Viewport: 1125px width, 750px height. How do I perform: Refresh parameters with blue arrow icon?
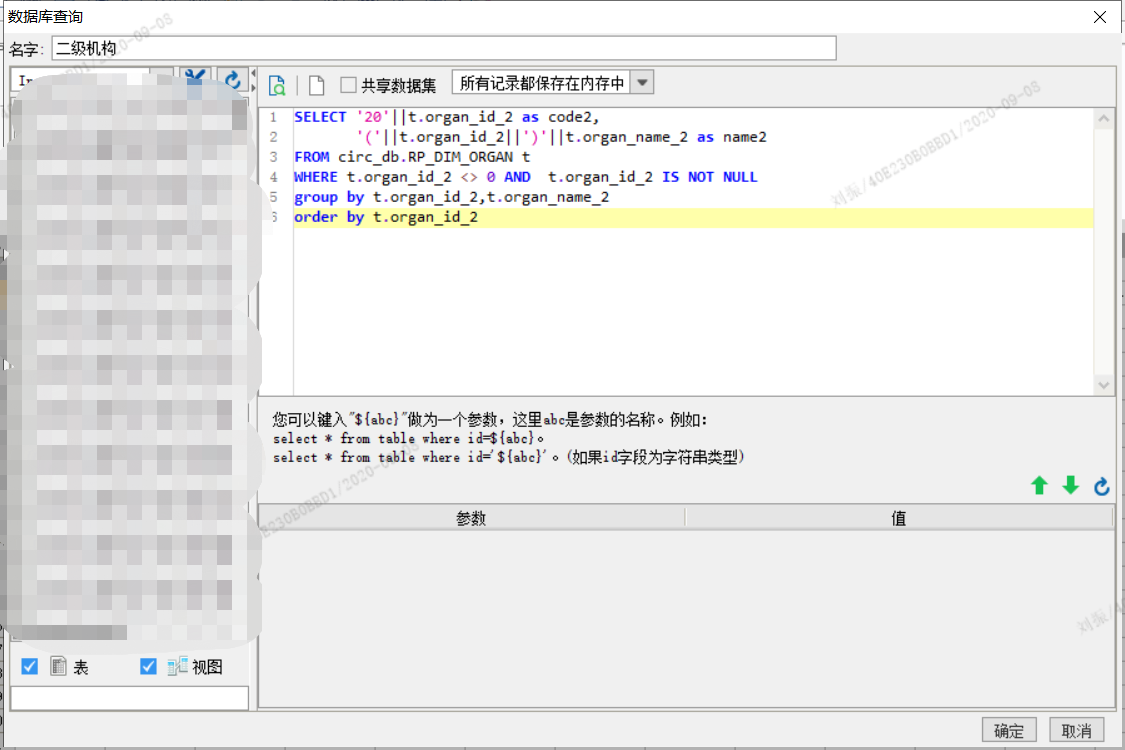pyautogui.click(x=1101, y=487)
